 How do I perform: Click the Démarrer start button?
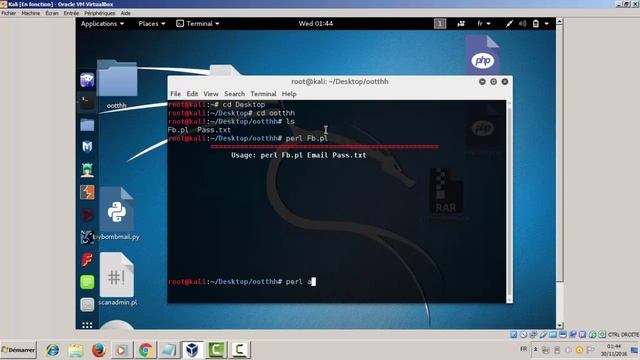[19, 350]
